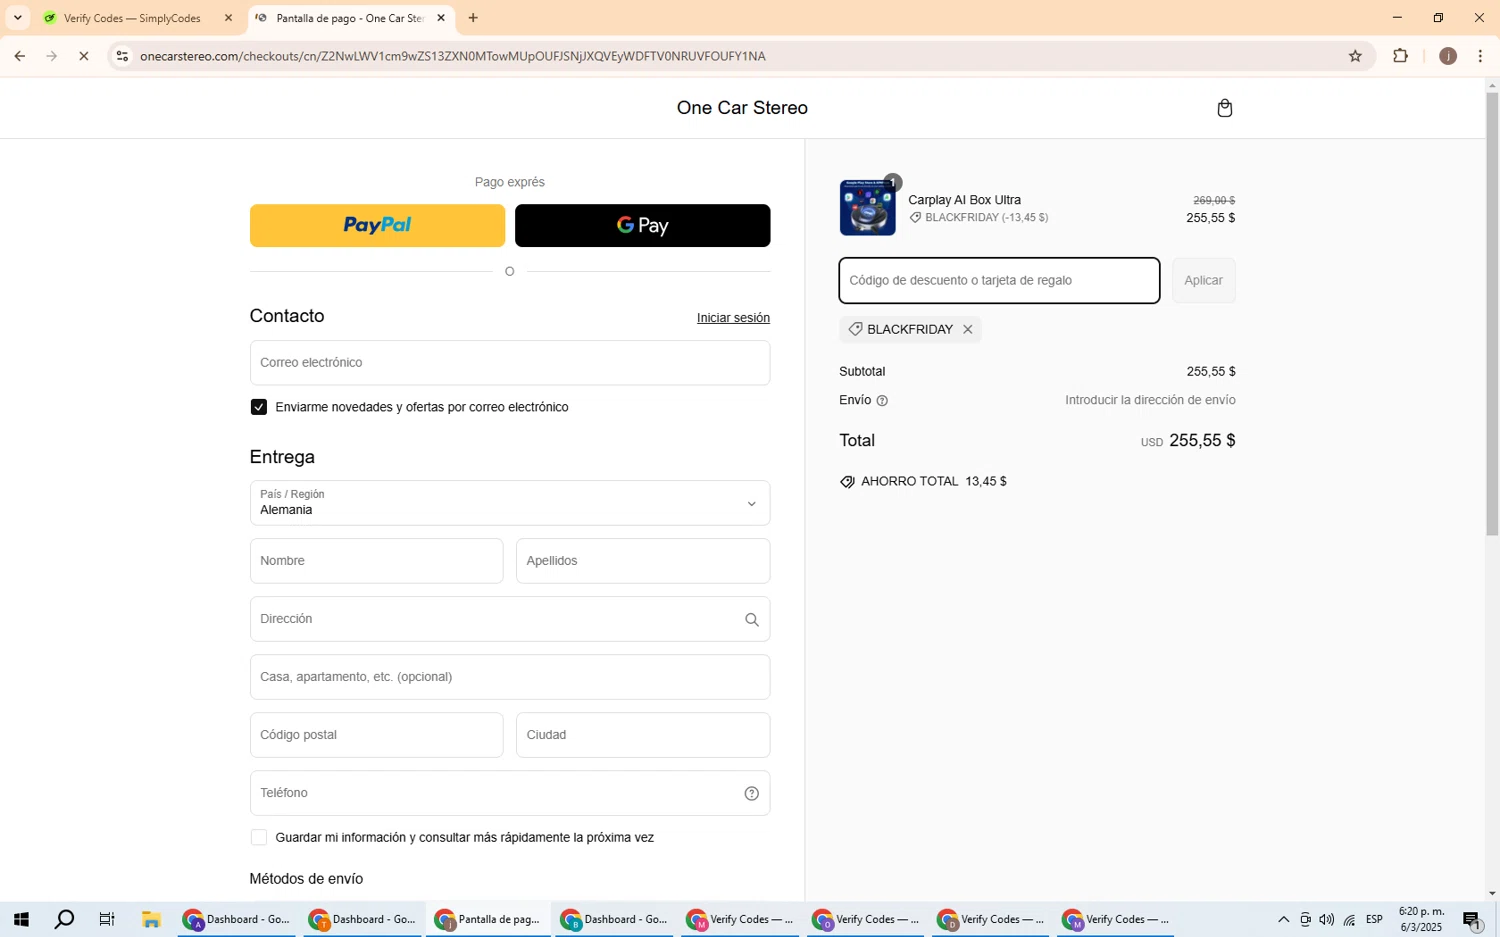Open the Chrome three-dot menu

tap(1480, 56)
